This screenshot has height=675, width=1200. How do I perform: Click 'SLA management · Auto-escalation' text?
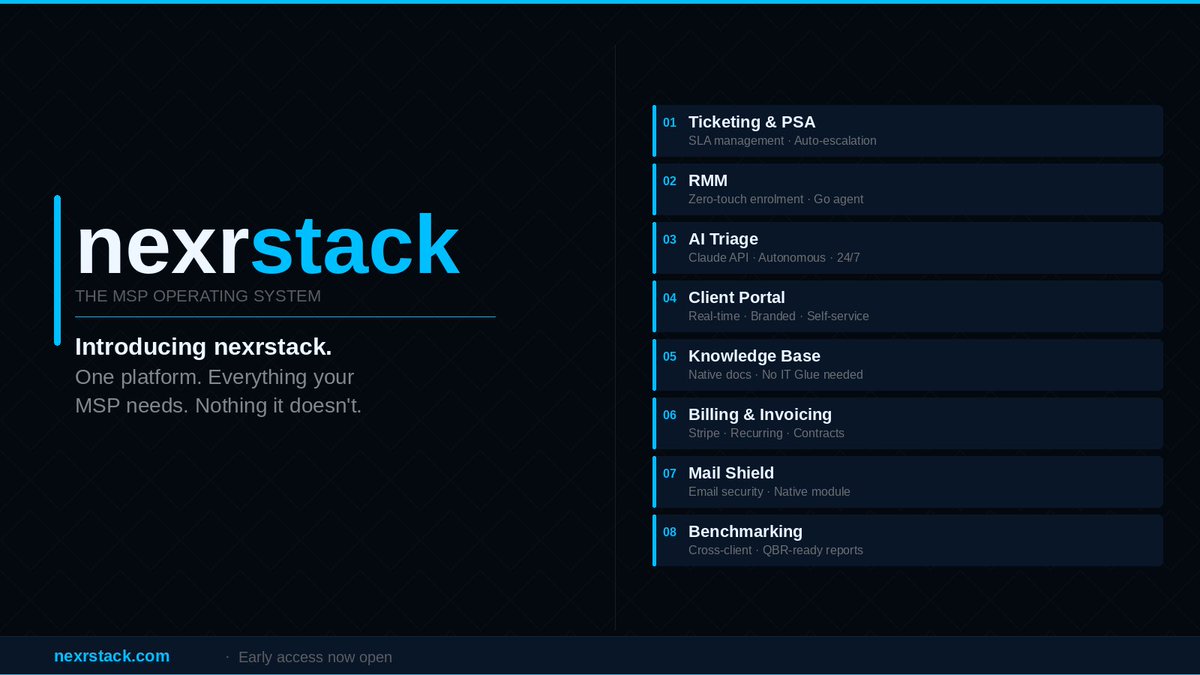[782, 141]
